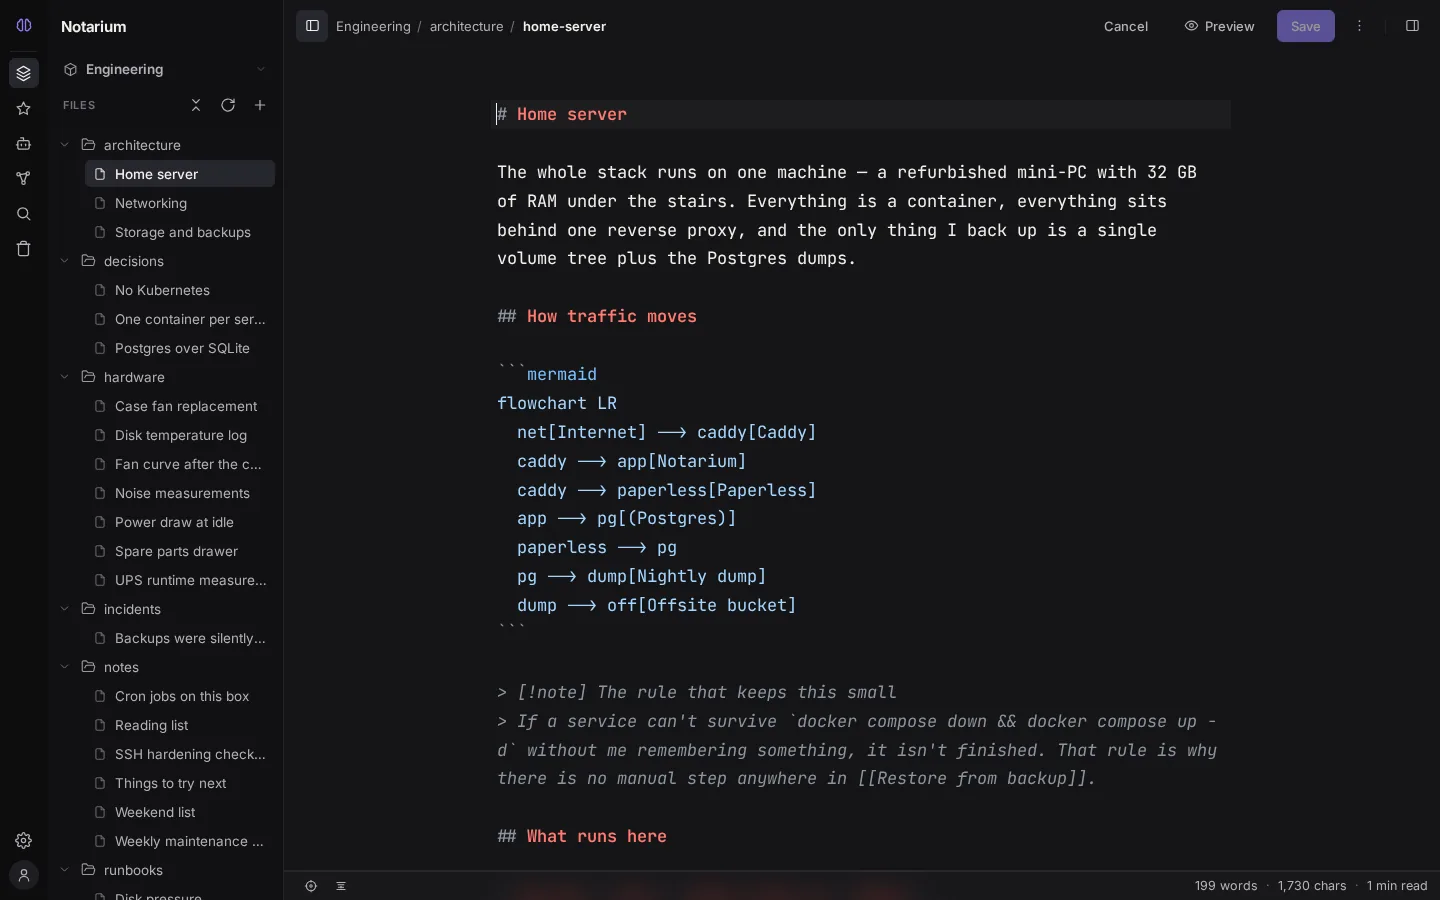Image resolution: width=1440 pixels, height=900 pixels.
Task: Open the Disk temperature log note
Action: point(180,435)
